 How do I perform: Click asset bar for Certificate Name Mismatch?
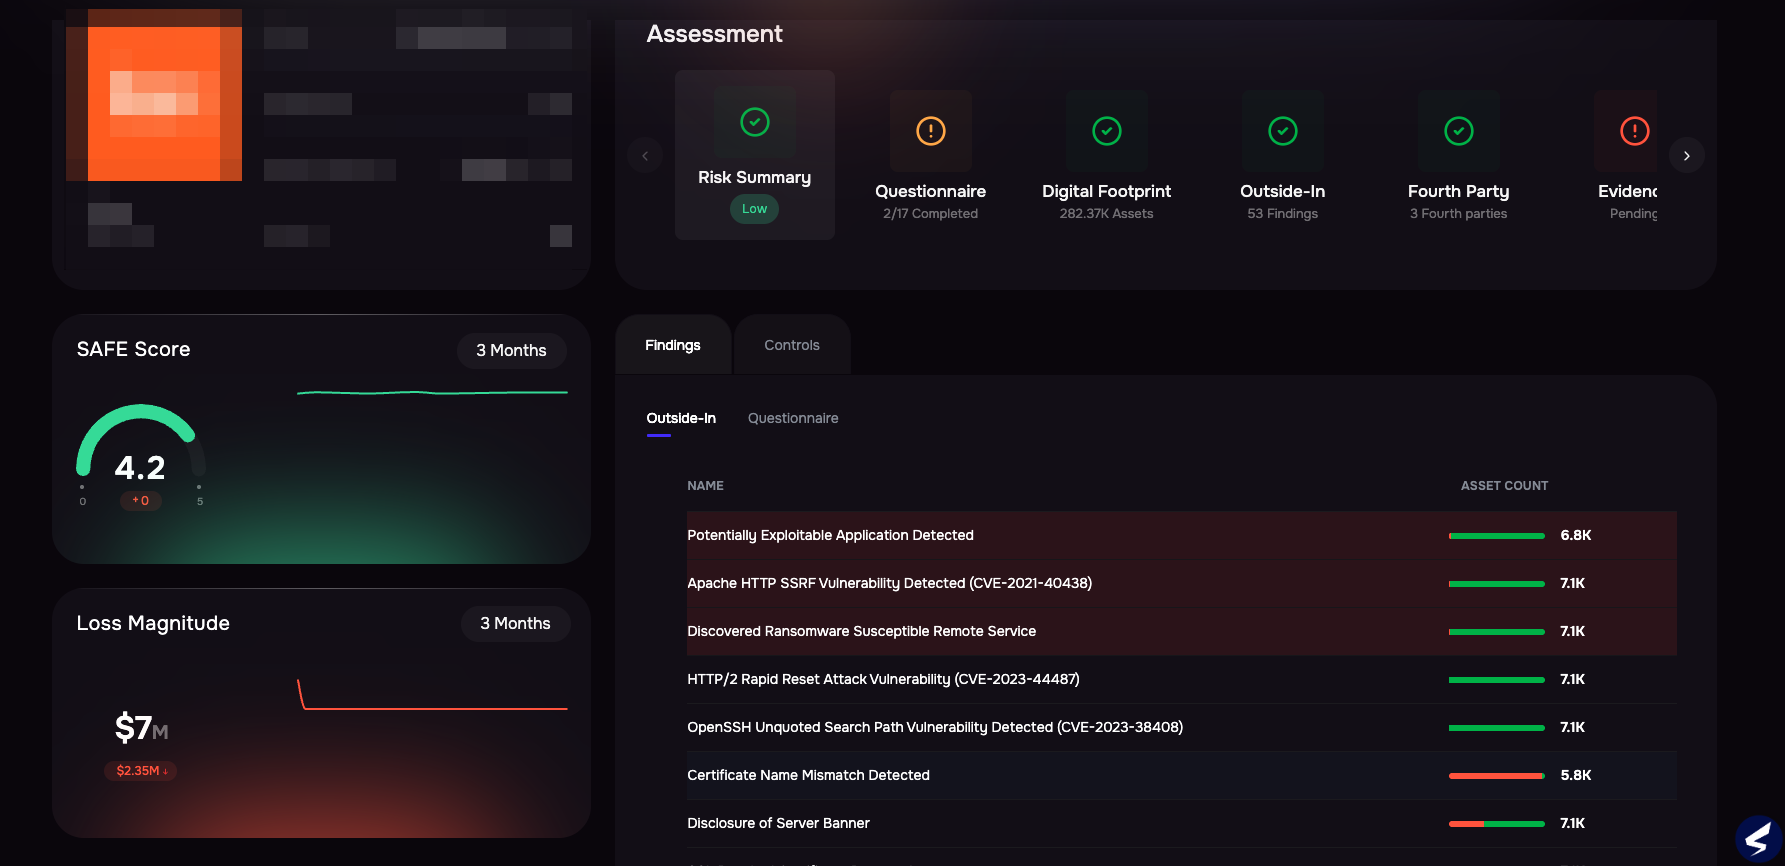pos(1497,776)
